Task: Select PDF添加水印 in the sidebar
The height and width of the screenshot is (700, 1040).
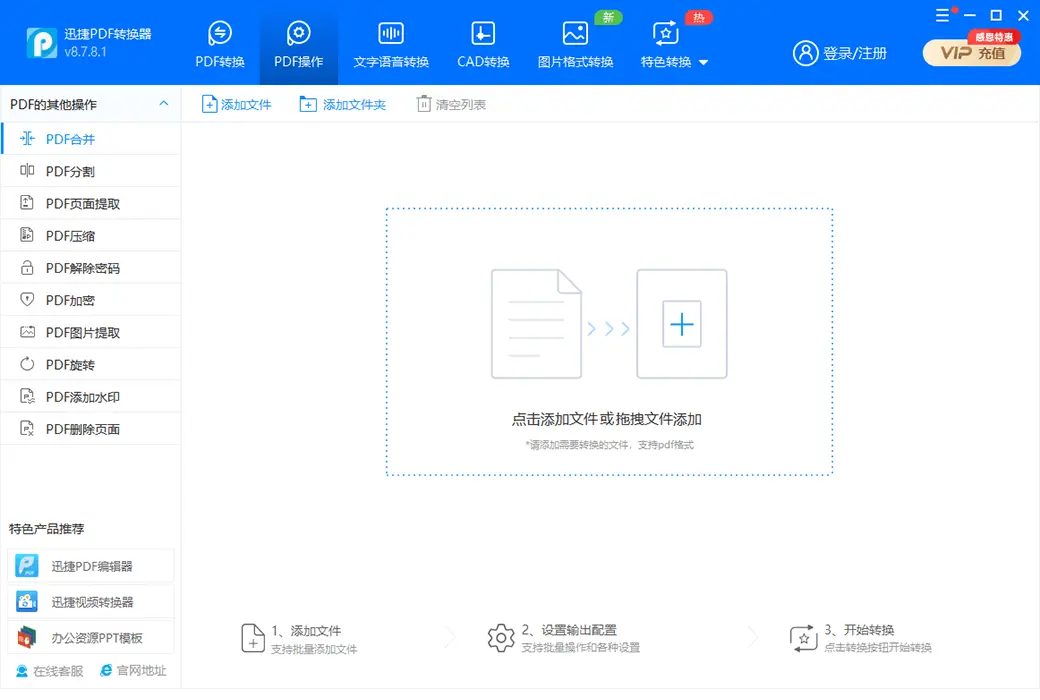Action: pyautogui.click(x=91, y=397)
